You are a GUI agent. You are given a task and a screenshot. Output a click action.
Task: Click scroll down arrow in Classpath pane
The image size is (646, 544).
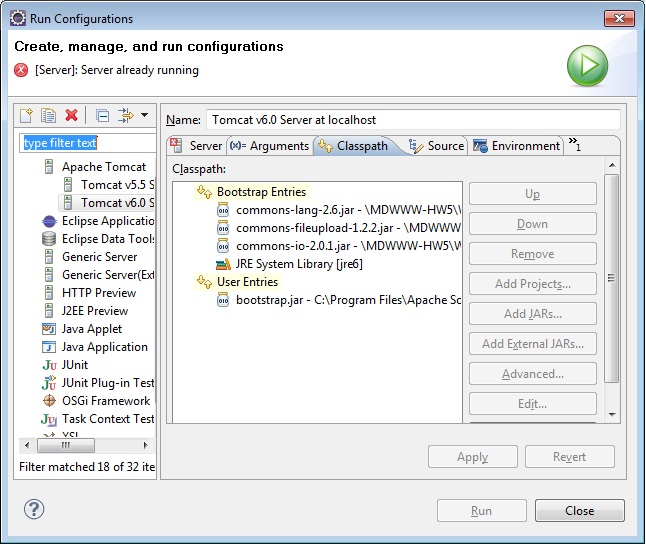click(x=612, y=415)
